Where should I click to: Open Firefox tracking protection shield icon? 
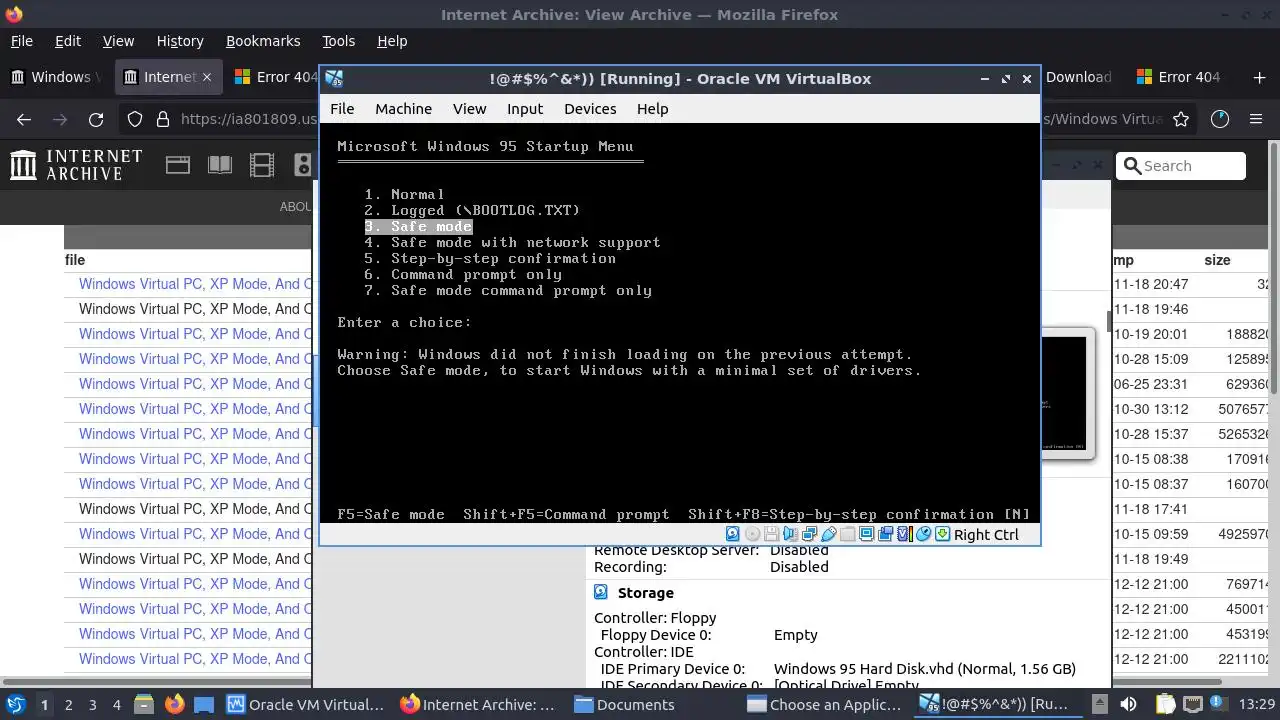[135, 119]
